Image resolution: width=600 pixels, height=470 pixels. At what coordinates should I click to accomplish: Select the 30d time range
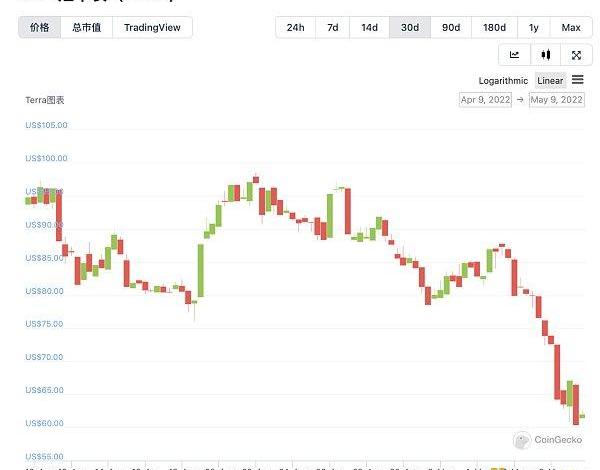(410, 27)
